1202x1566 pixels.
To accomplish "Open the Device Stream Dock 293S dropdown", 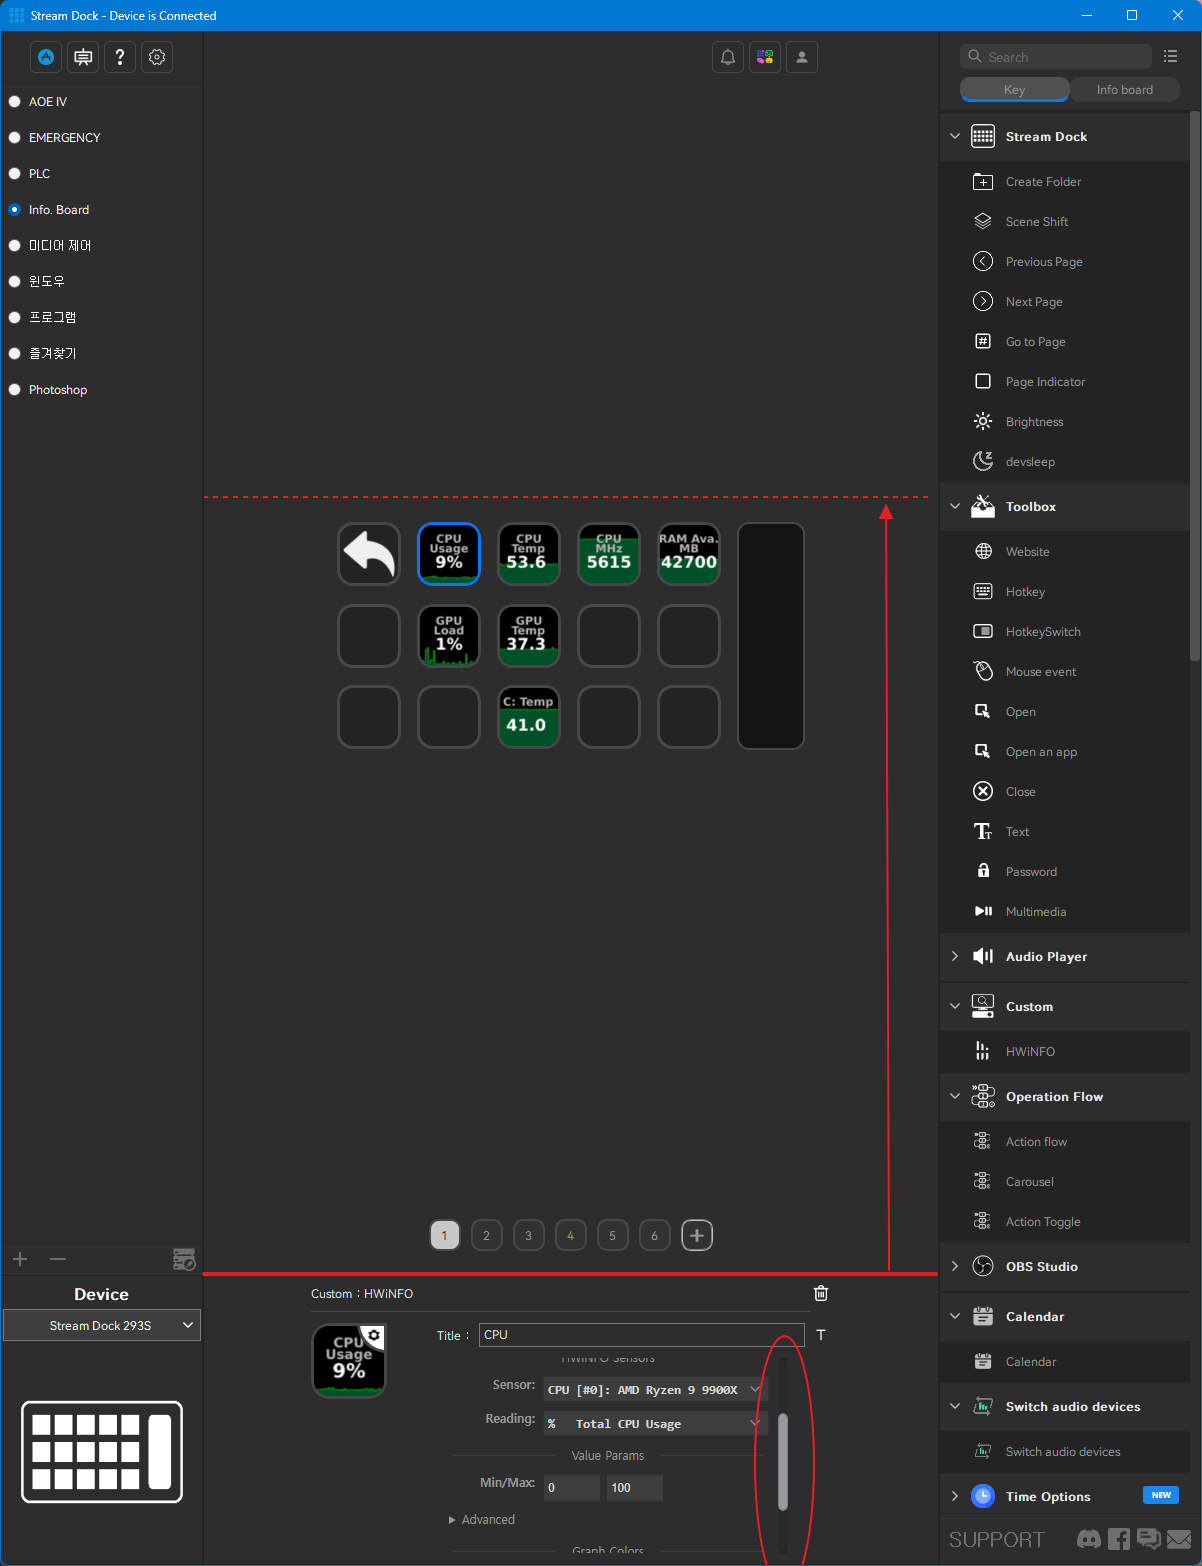I will coord(102,1325).
